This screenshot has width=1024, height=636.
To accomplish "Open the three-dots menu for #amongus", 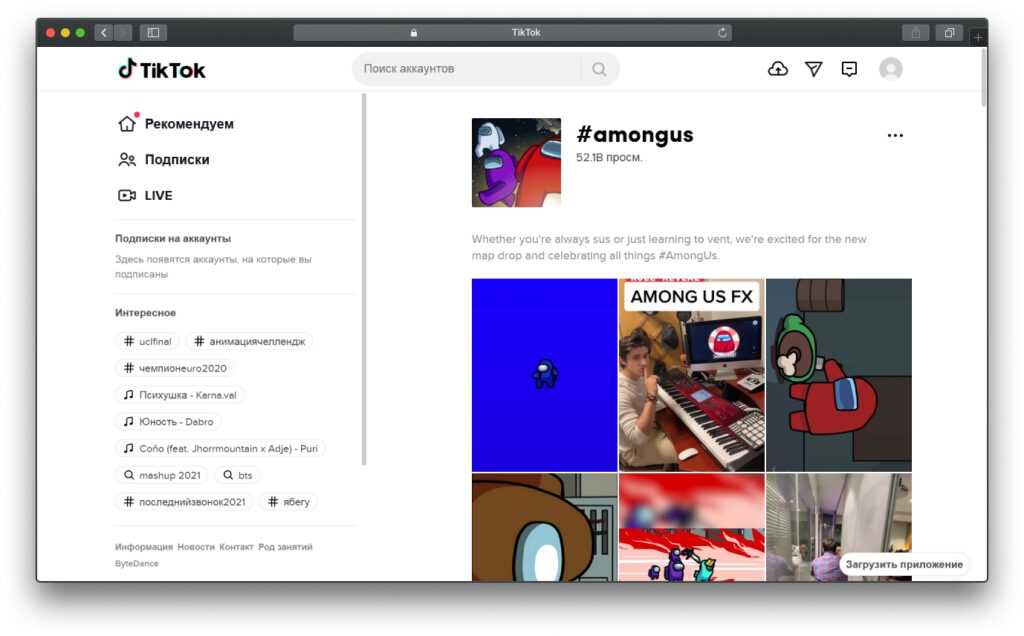I will tap(895, 136).
